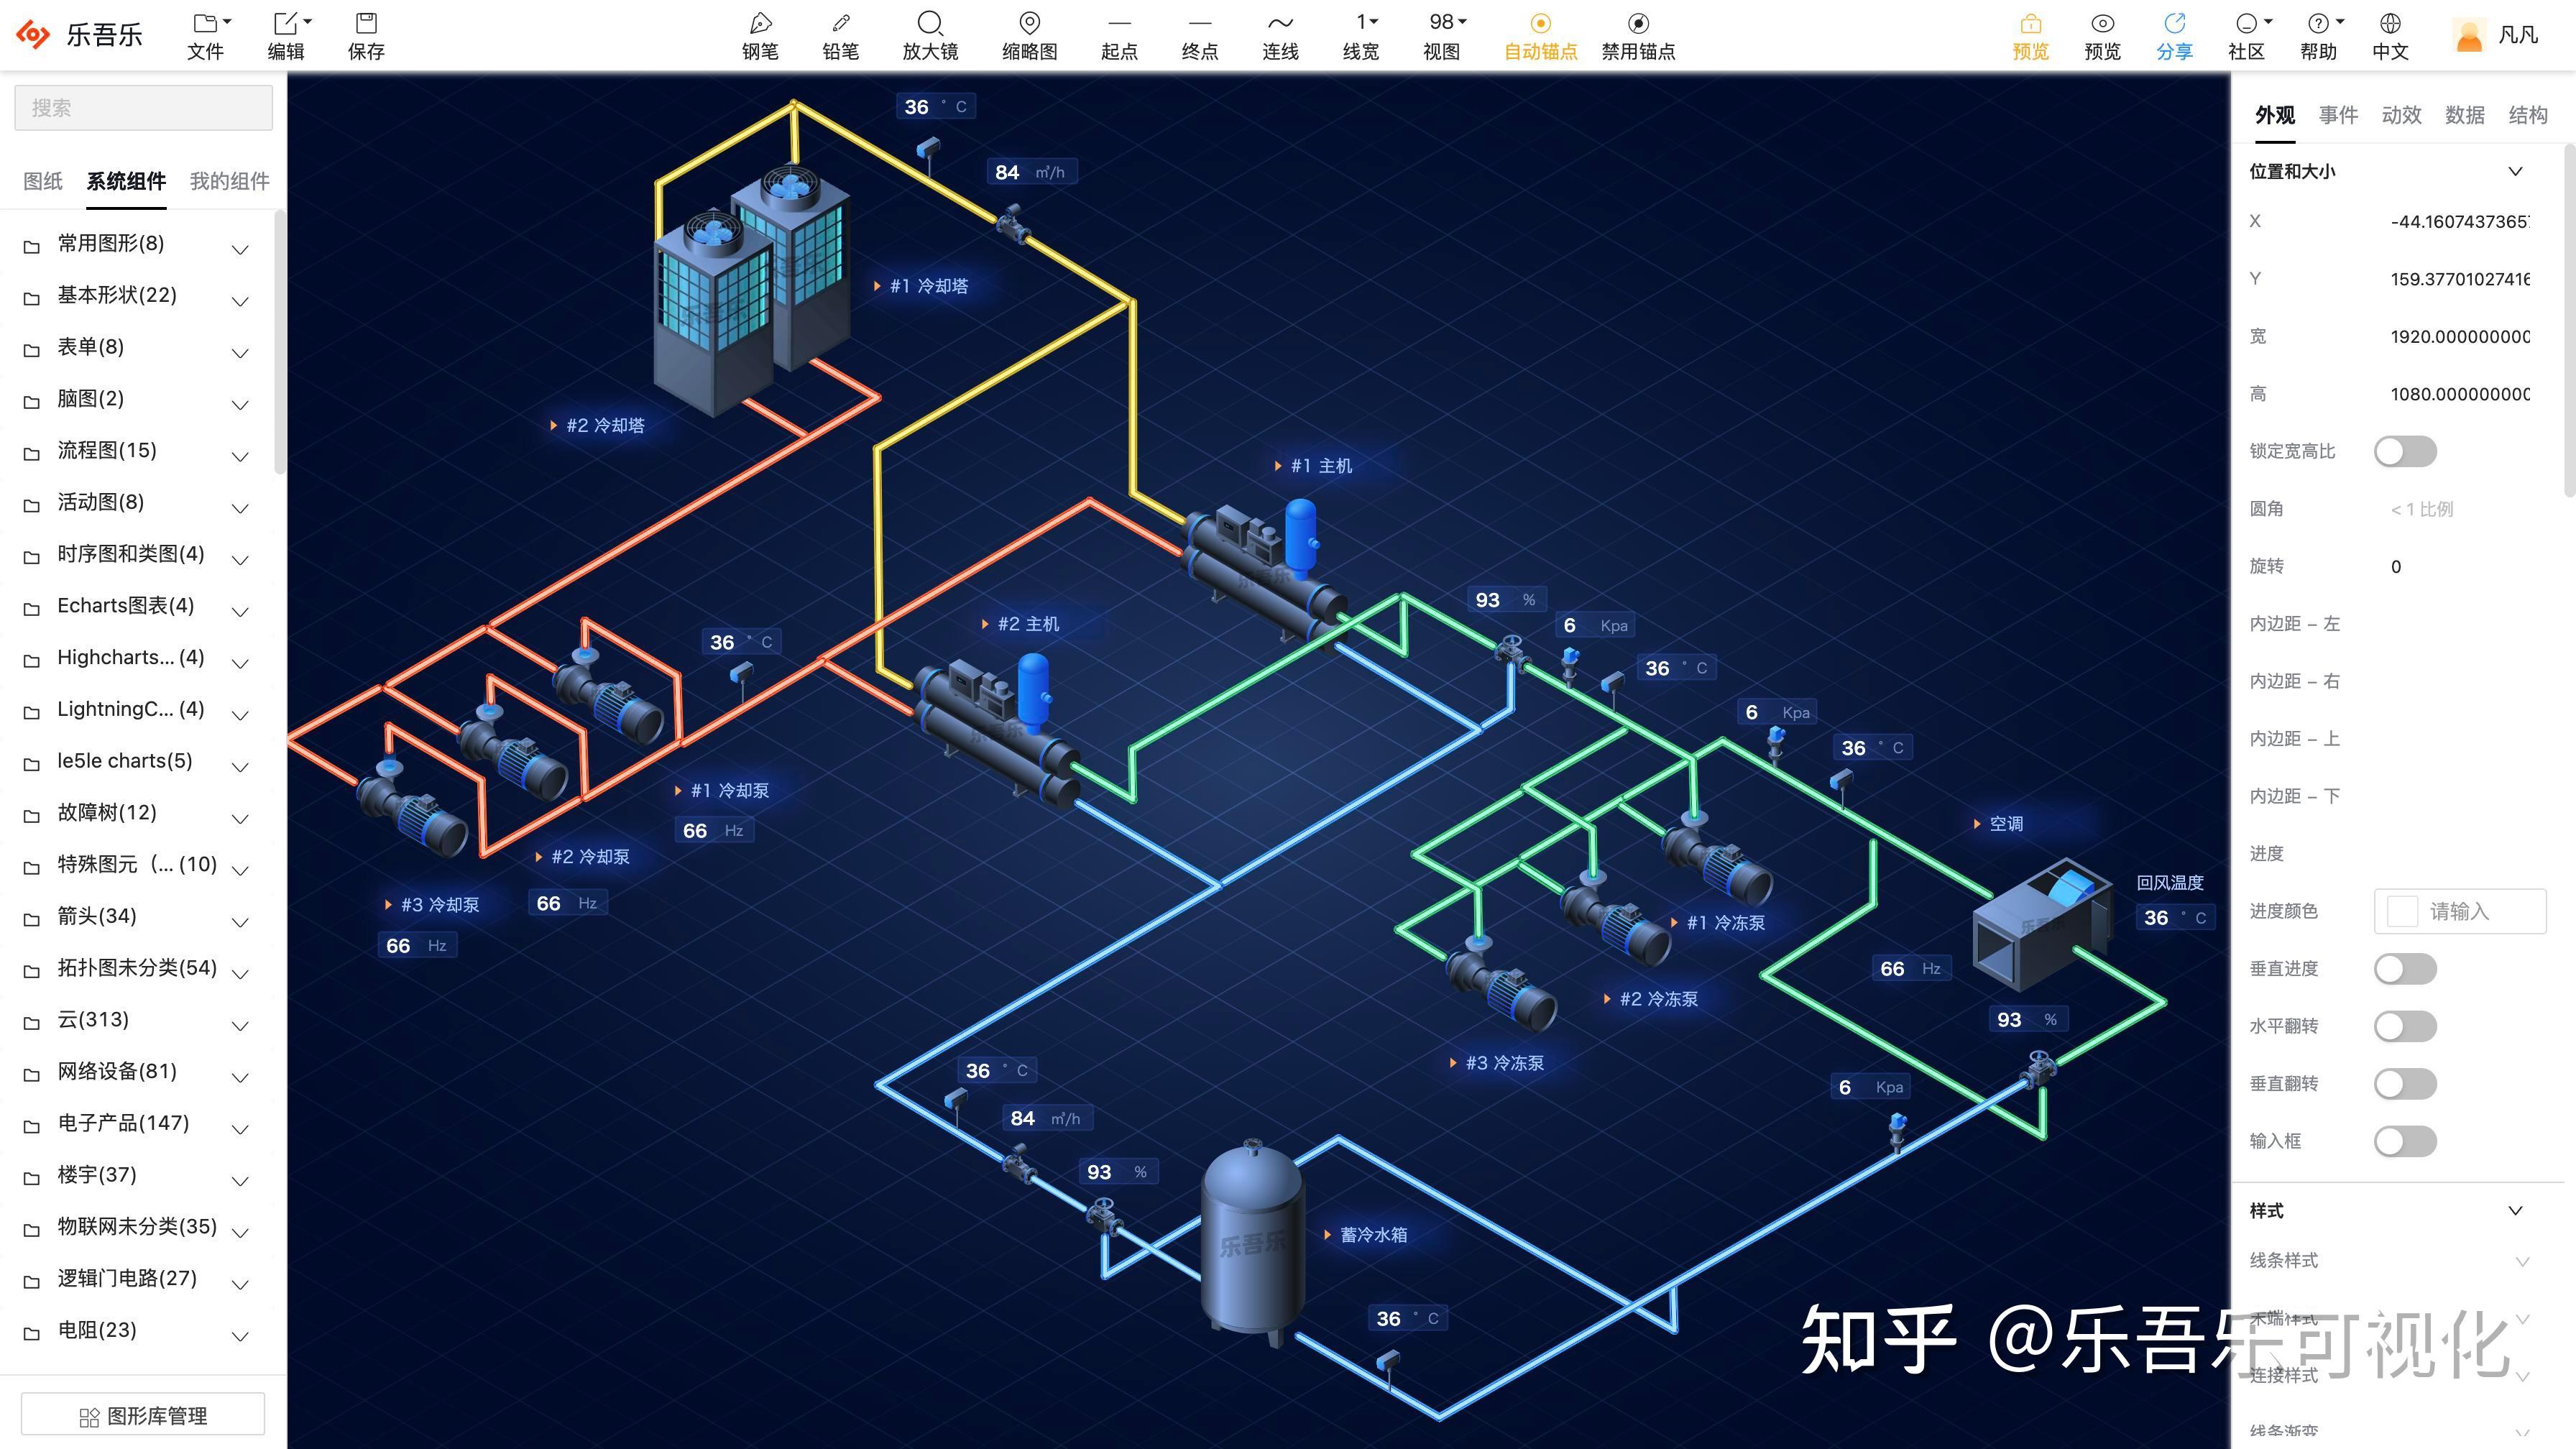The height and width of the screenshot is (1449, 2576).
Task: Click the 图形库管理 button
Action: click(142, 1414)
